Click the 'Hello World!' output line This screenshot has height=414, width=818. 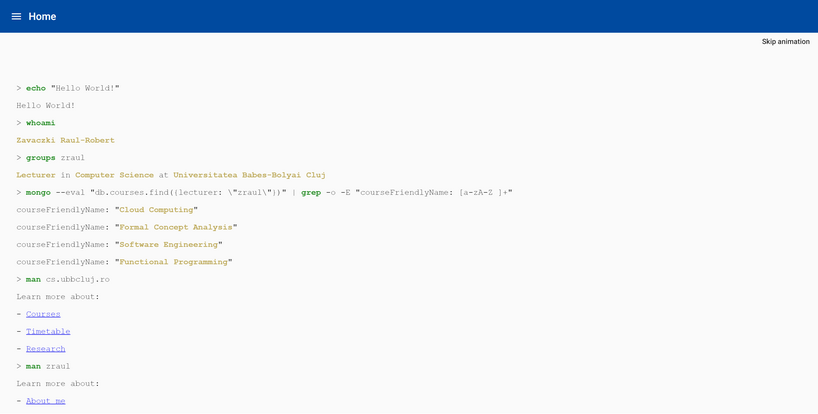pyautogui.click(x=45, y=105)
